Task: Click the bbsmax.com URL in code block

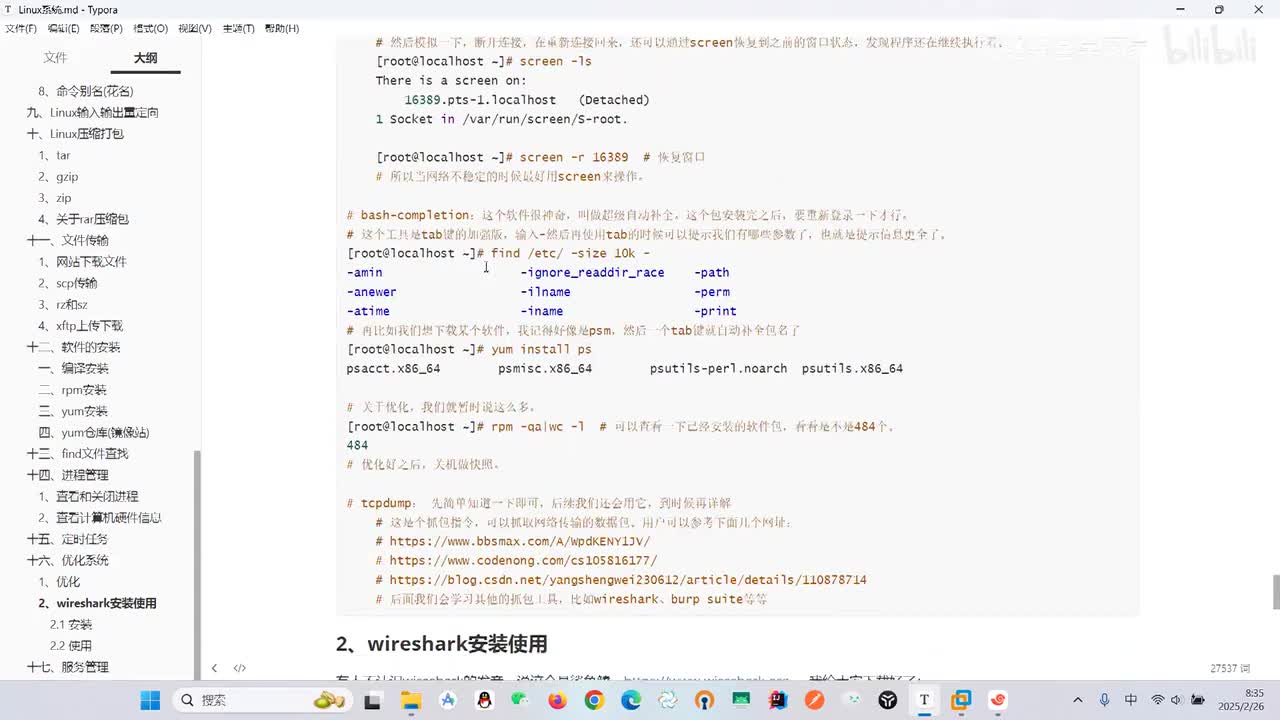Action: point(519,541)
